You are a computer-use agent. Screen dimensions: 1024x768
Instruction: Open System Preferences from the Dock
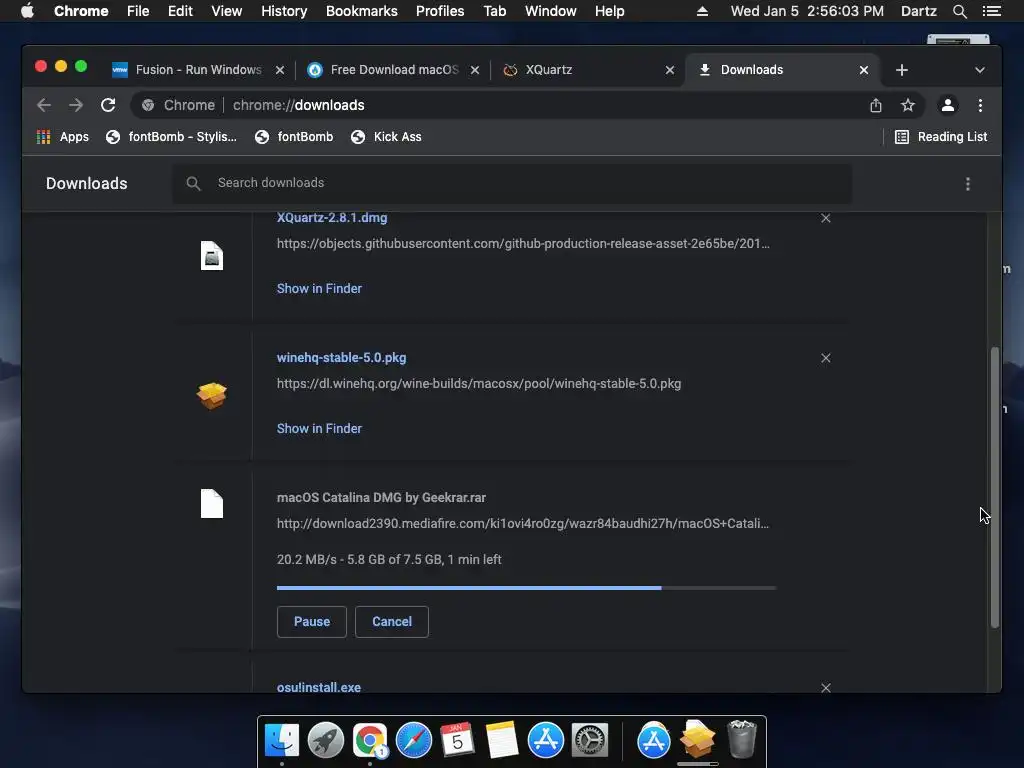click(590, 740)
